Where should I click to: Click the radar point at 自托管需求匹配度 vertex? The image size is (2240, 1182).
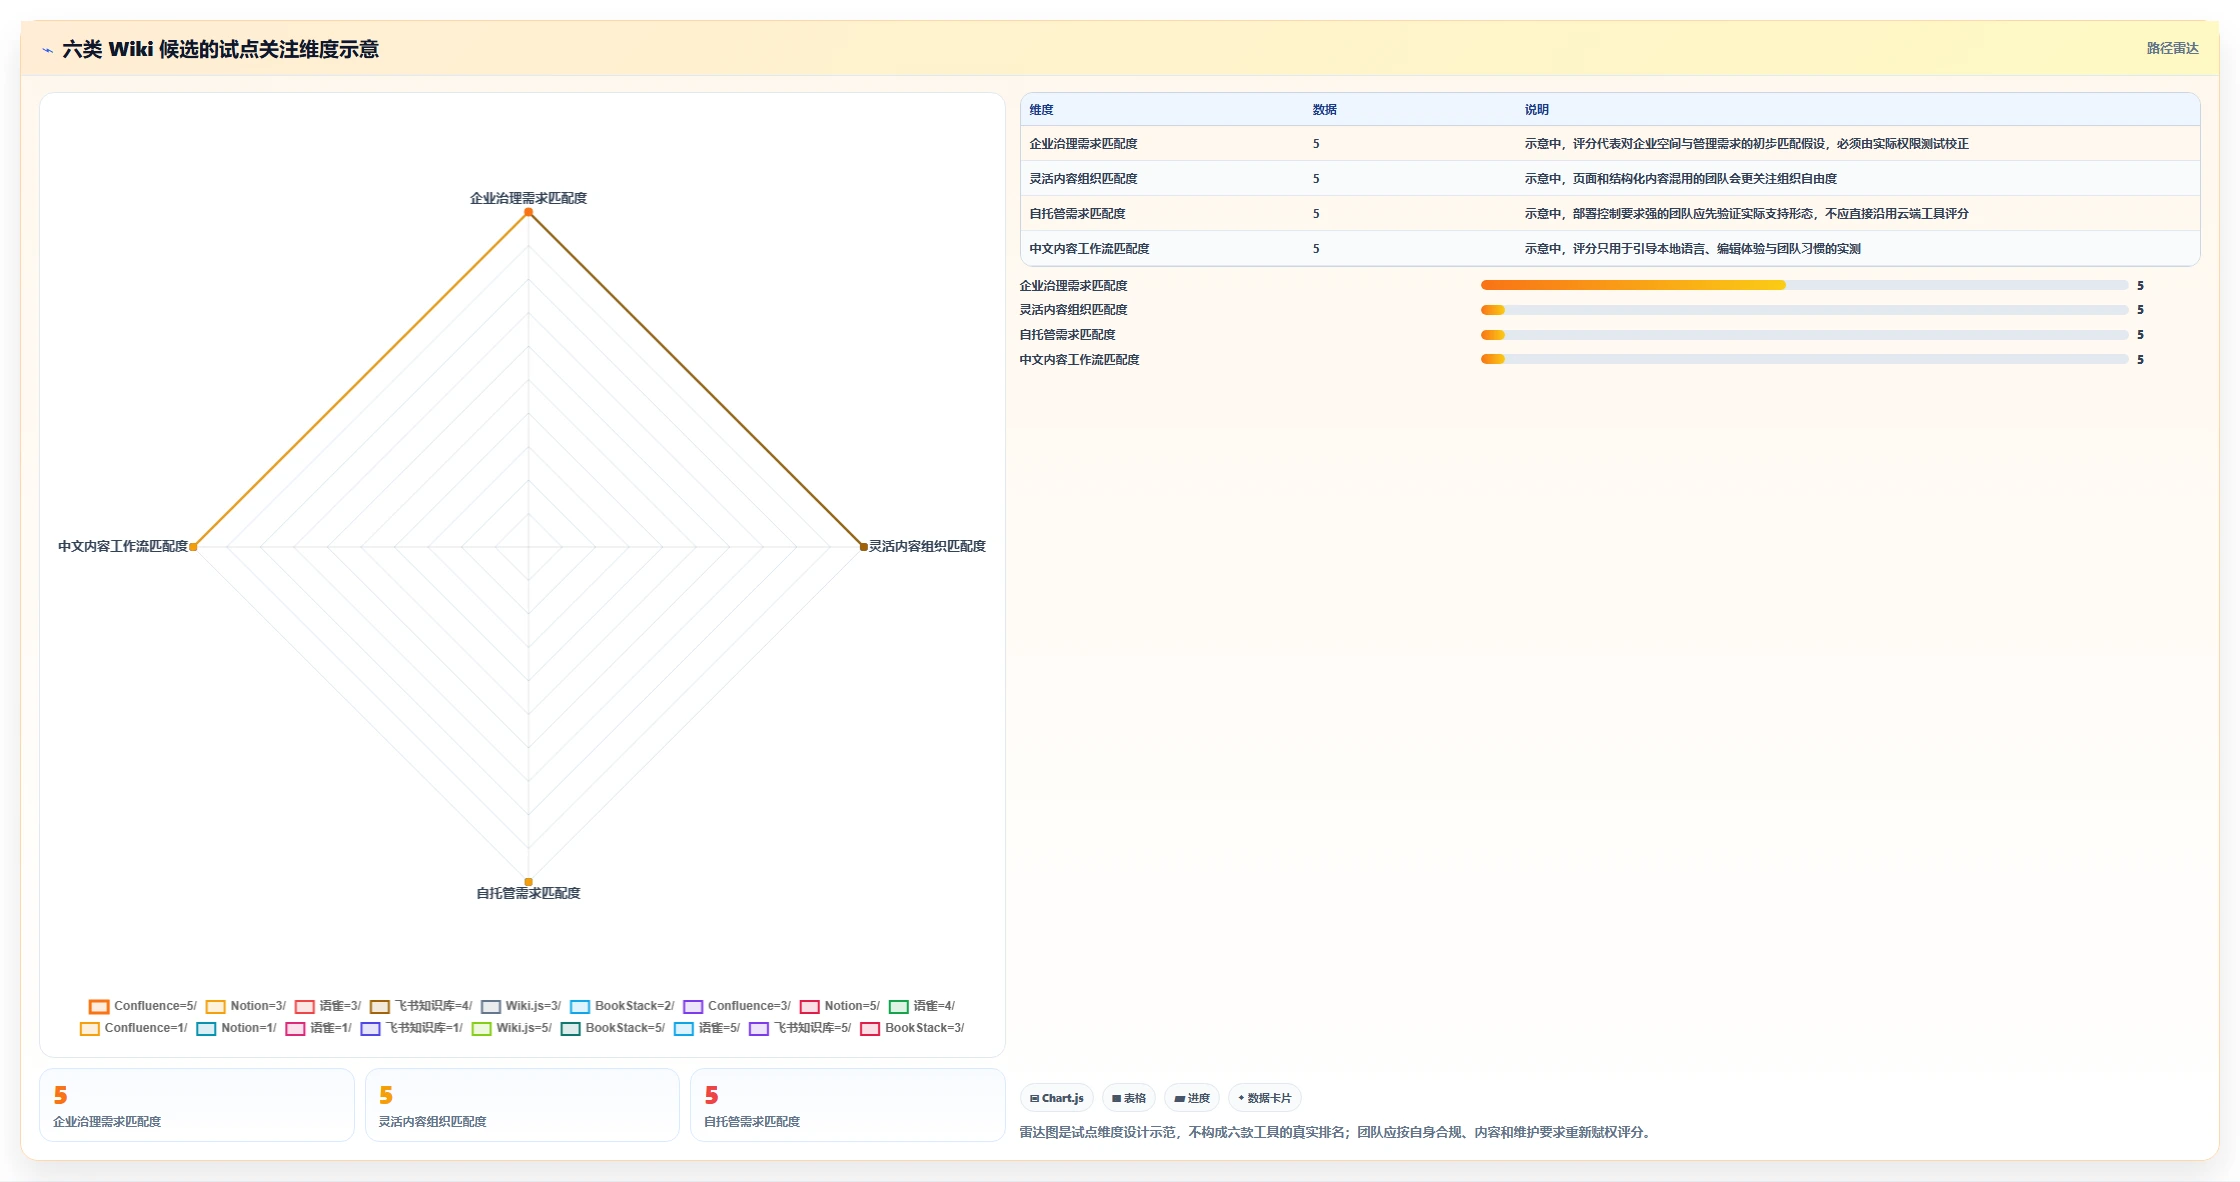click(528, 882)
